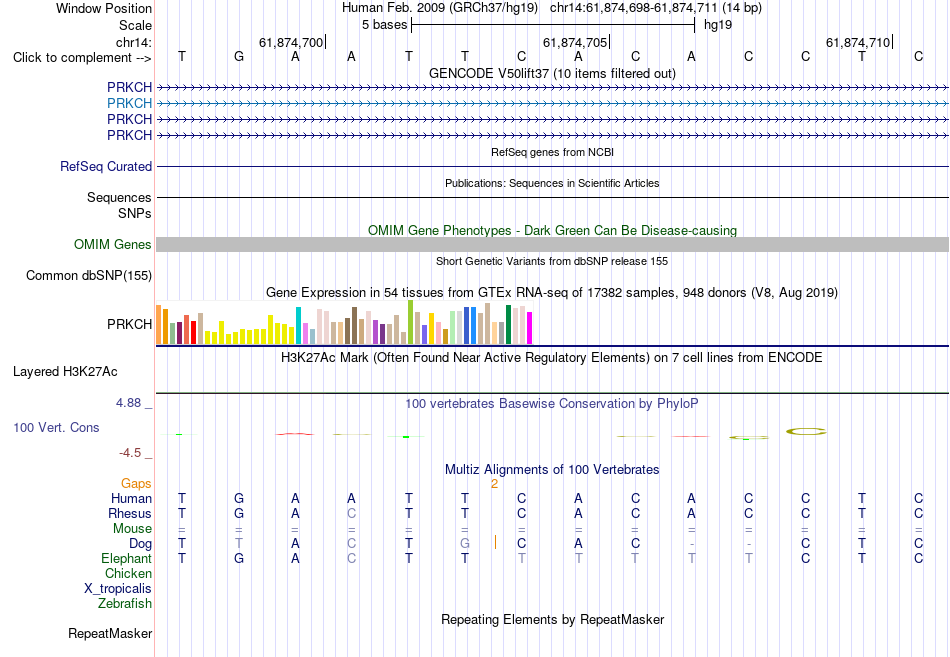Click the G base in the Dog row
Image resolution: width=950 pixels, height=657 pixels.
(x=465, y=544)
